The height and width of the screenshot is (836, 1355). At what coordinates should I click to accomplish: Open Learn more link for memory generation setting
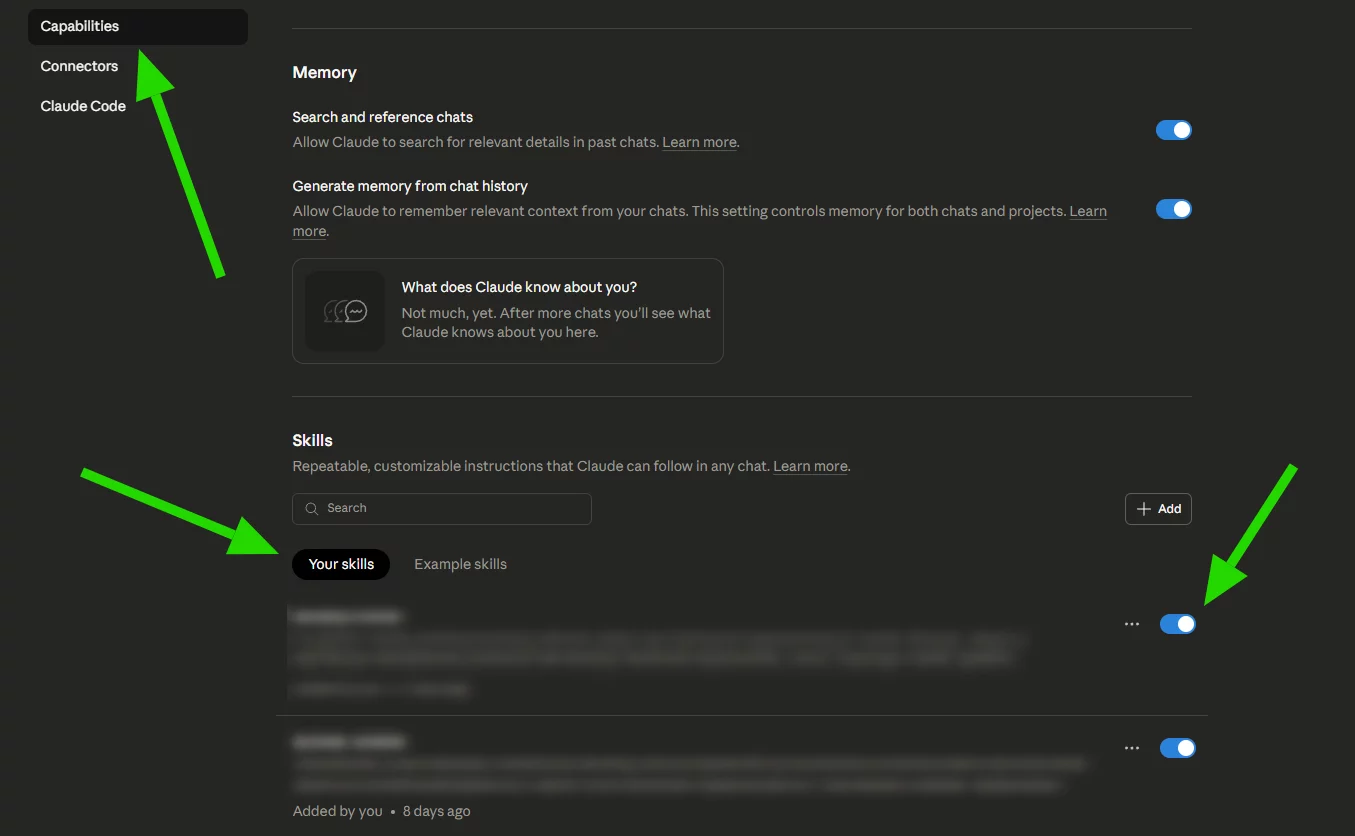pyautogui.click(x=1087, y=211)
